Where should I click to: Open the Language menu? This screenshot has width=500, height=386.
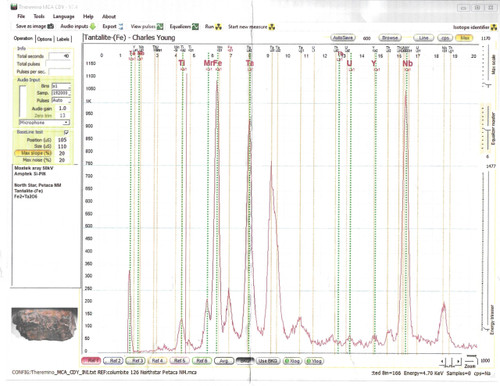[63, 16]
